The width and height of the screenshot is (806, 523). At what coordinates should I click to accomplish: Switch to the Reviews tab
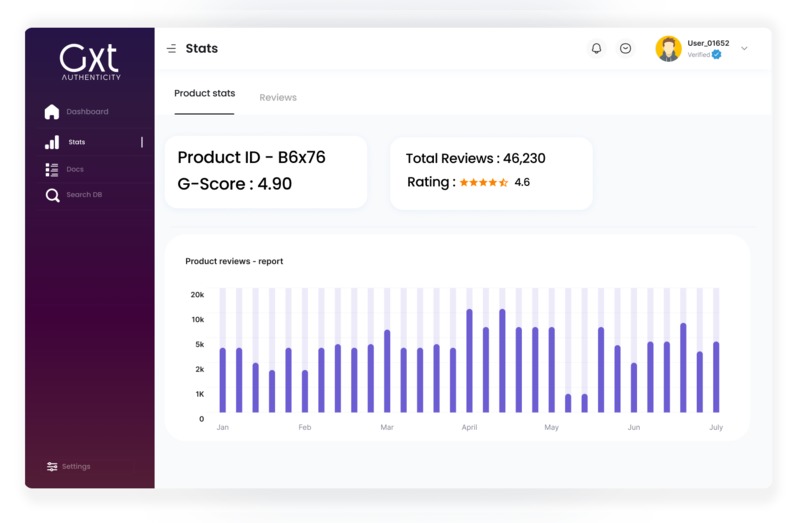click(278, 97)
